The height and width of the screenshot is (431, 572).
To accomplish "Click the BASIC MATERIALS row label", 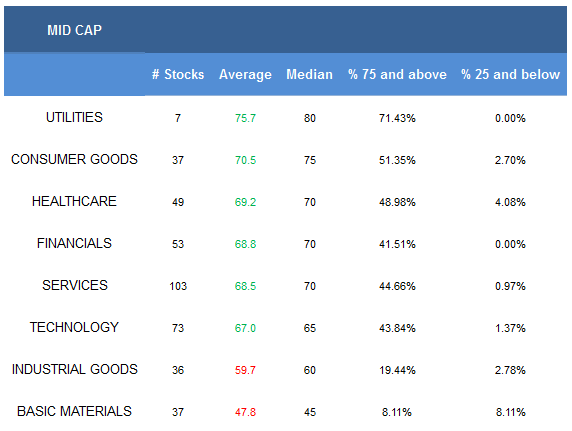I will [x=74, y=411].
